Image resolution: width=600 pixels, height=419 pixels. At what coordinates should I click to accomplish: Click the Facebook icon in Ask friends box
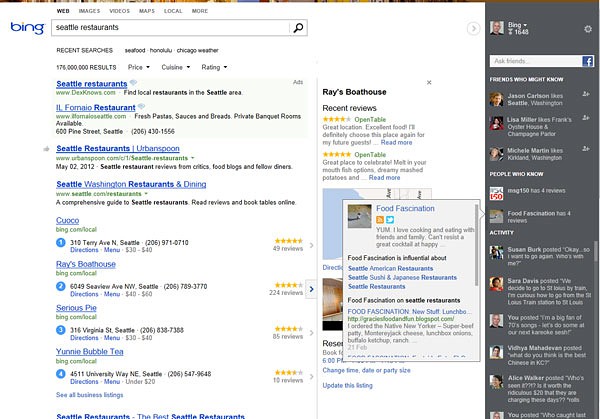pos(588,62)
